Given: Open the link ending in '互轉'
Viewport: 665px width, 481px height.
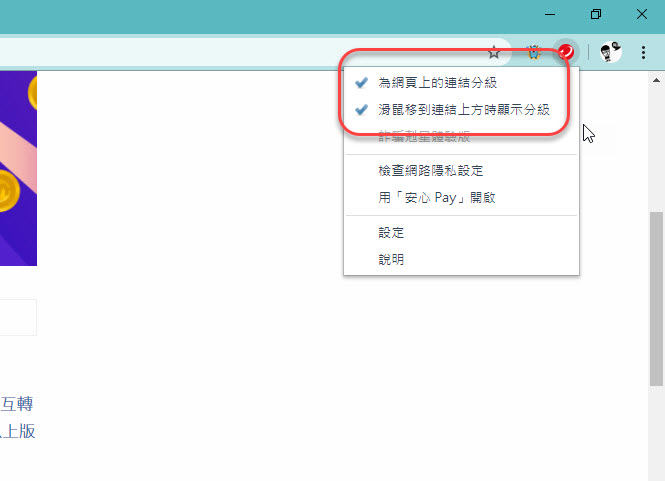Looking at the screenshot, I should tap(17, 404).
